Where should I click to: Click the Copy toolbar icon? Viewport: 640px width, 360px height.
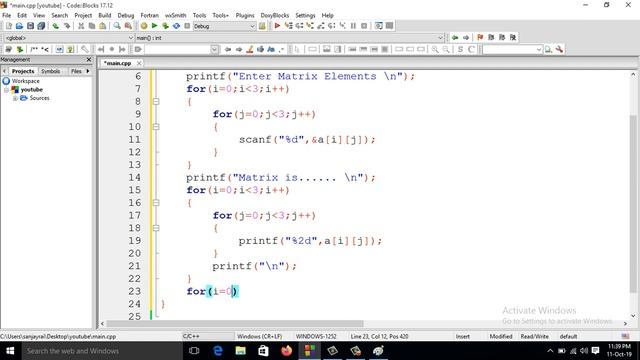pyautogui.click(x=92, y=26)
